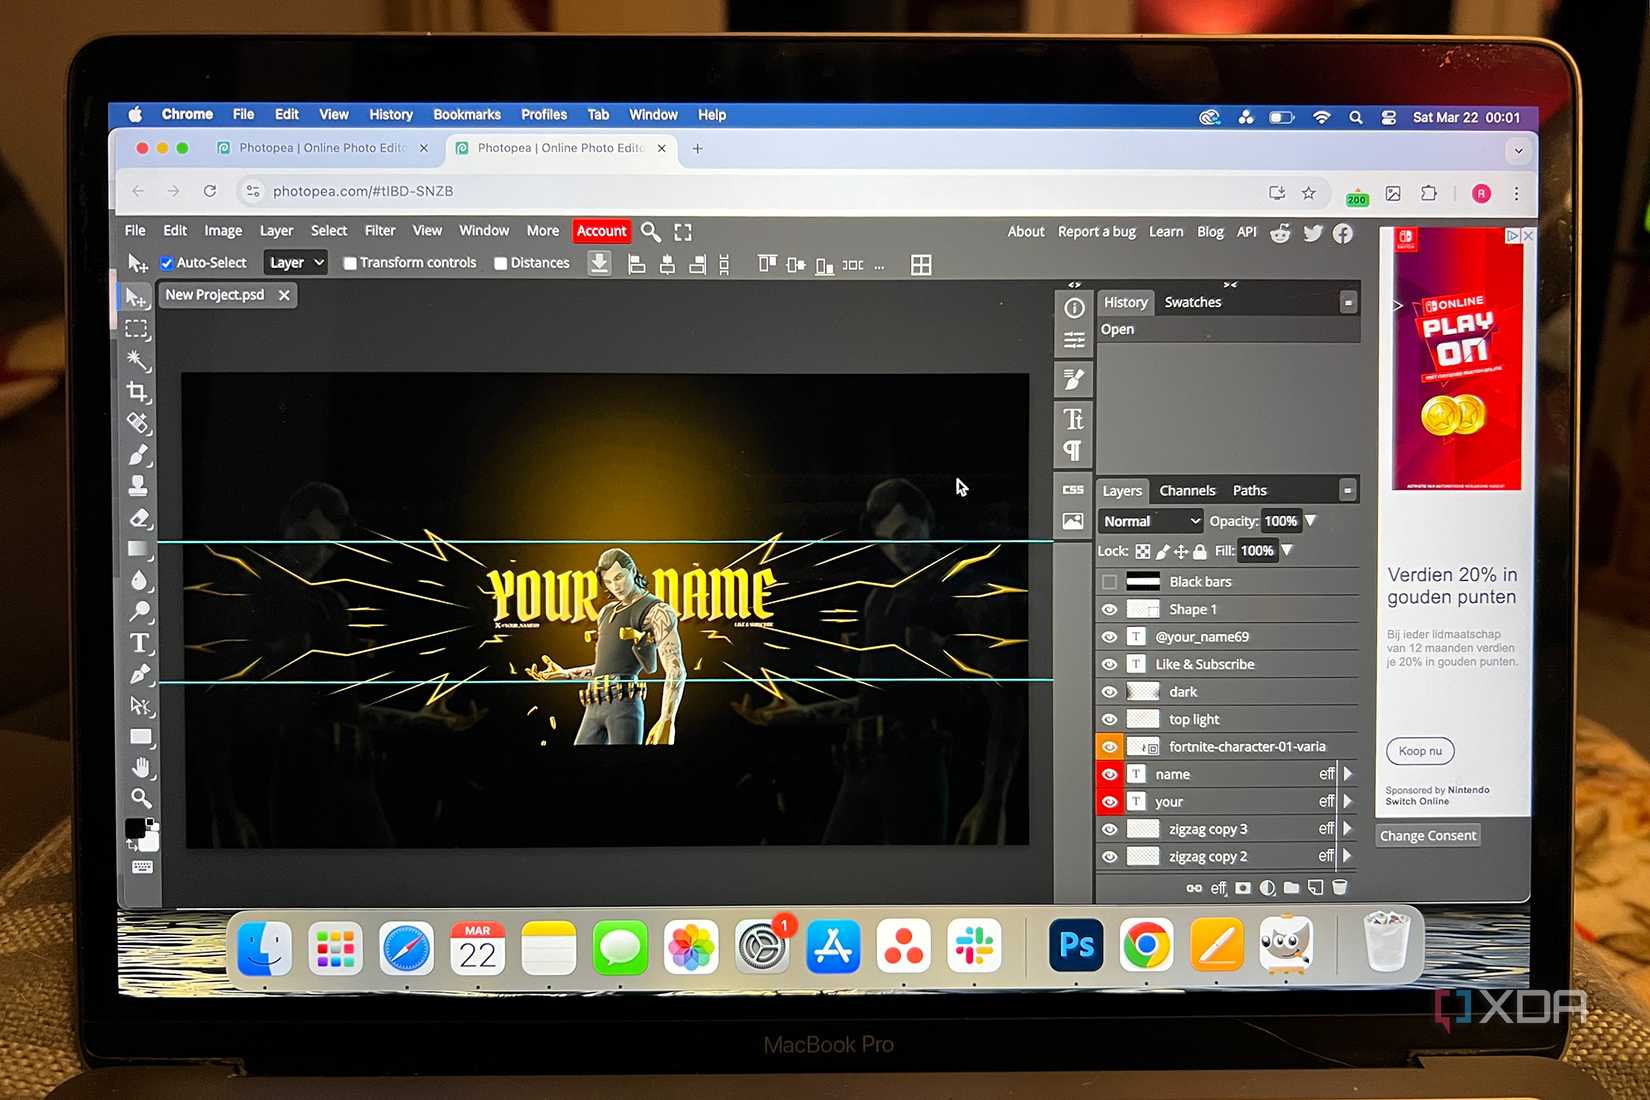The image size is (1650, 1100).
Task: Switch to the Channels tab
Action: click(1187, 490)
